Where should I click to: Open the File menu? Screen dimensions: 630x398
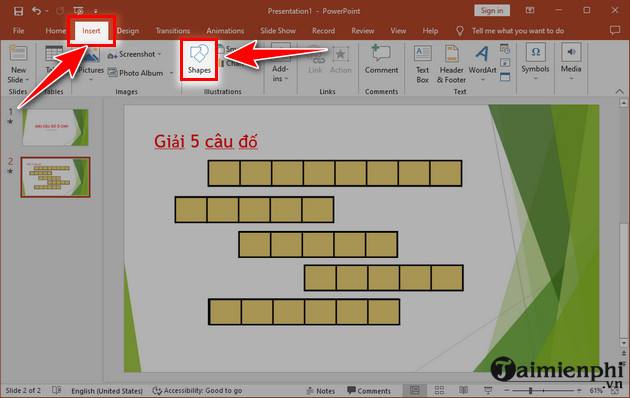pos(18,31)
